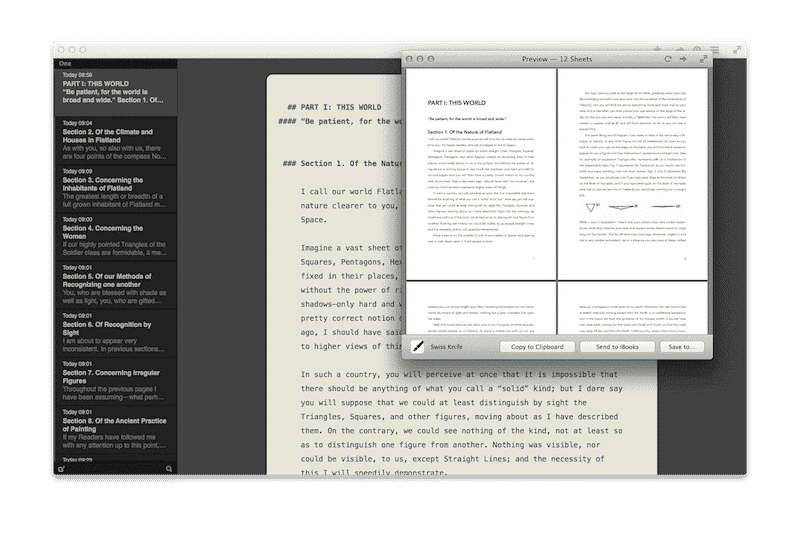This screenshot has width=800, height=540.
Task: Select the PART I: THIS WORLD sheet
Action: tap(116, 92)
